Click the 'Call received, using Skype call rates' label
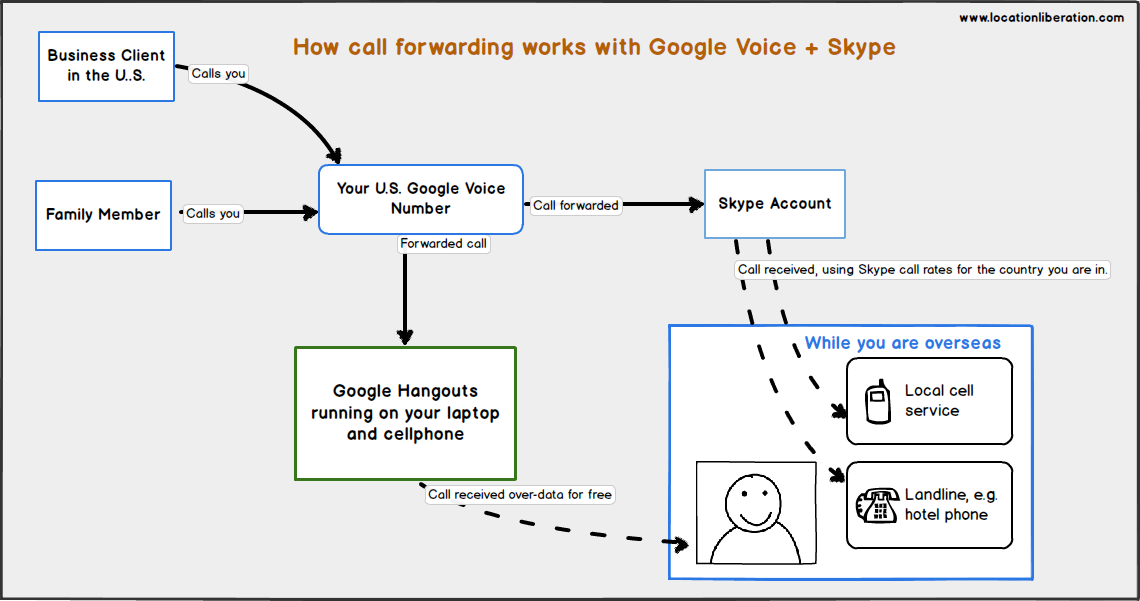 [x=923, y=270]
